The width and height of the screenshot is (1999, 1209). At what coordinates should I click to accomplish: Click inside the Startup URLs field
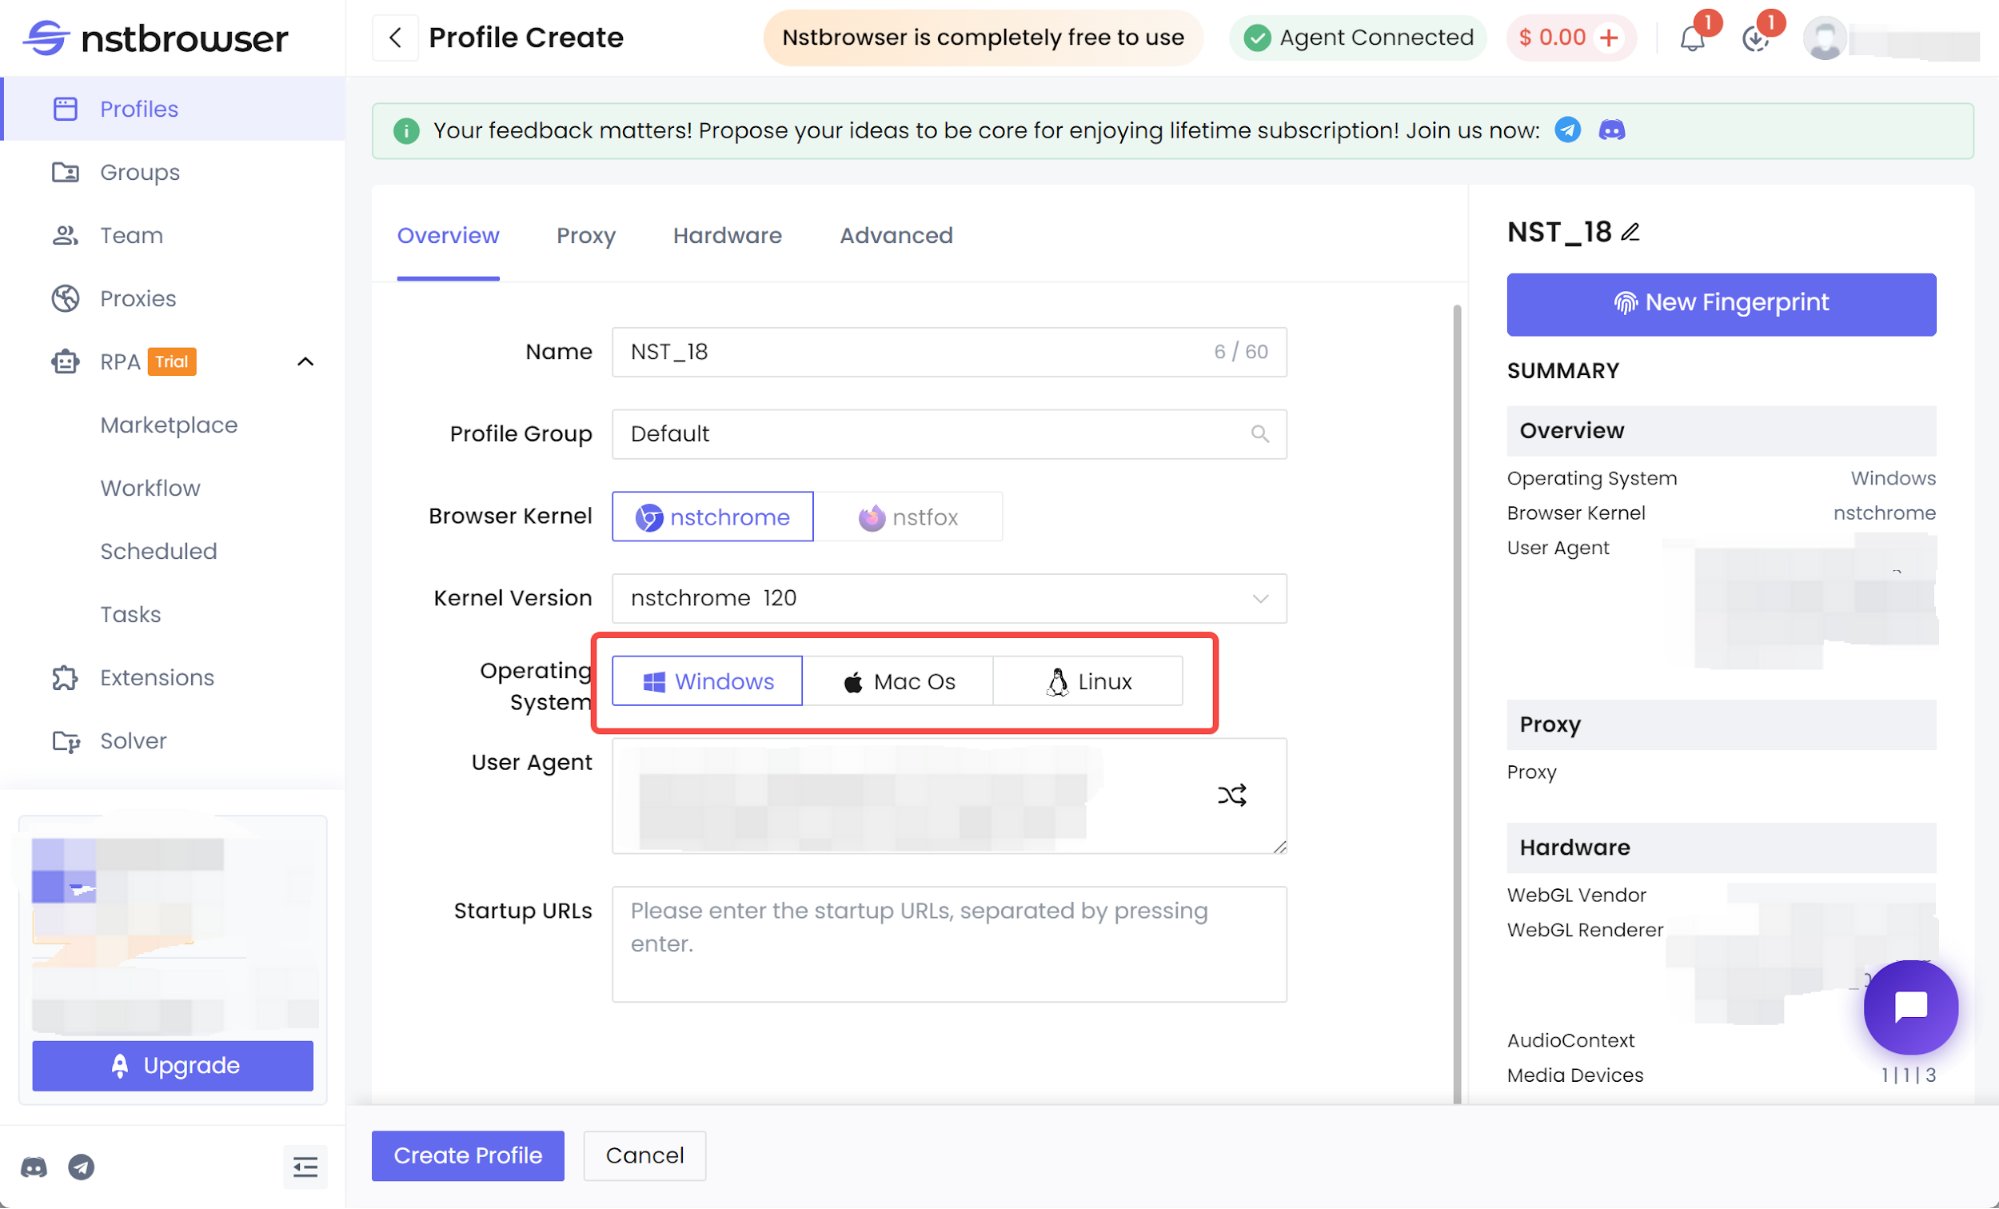click(x=948, y=943)
